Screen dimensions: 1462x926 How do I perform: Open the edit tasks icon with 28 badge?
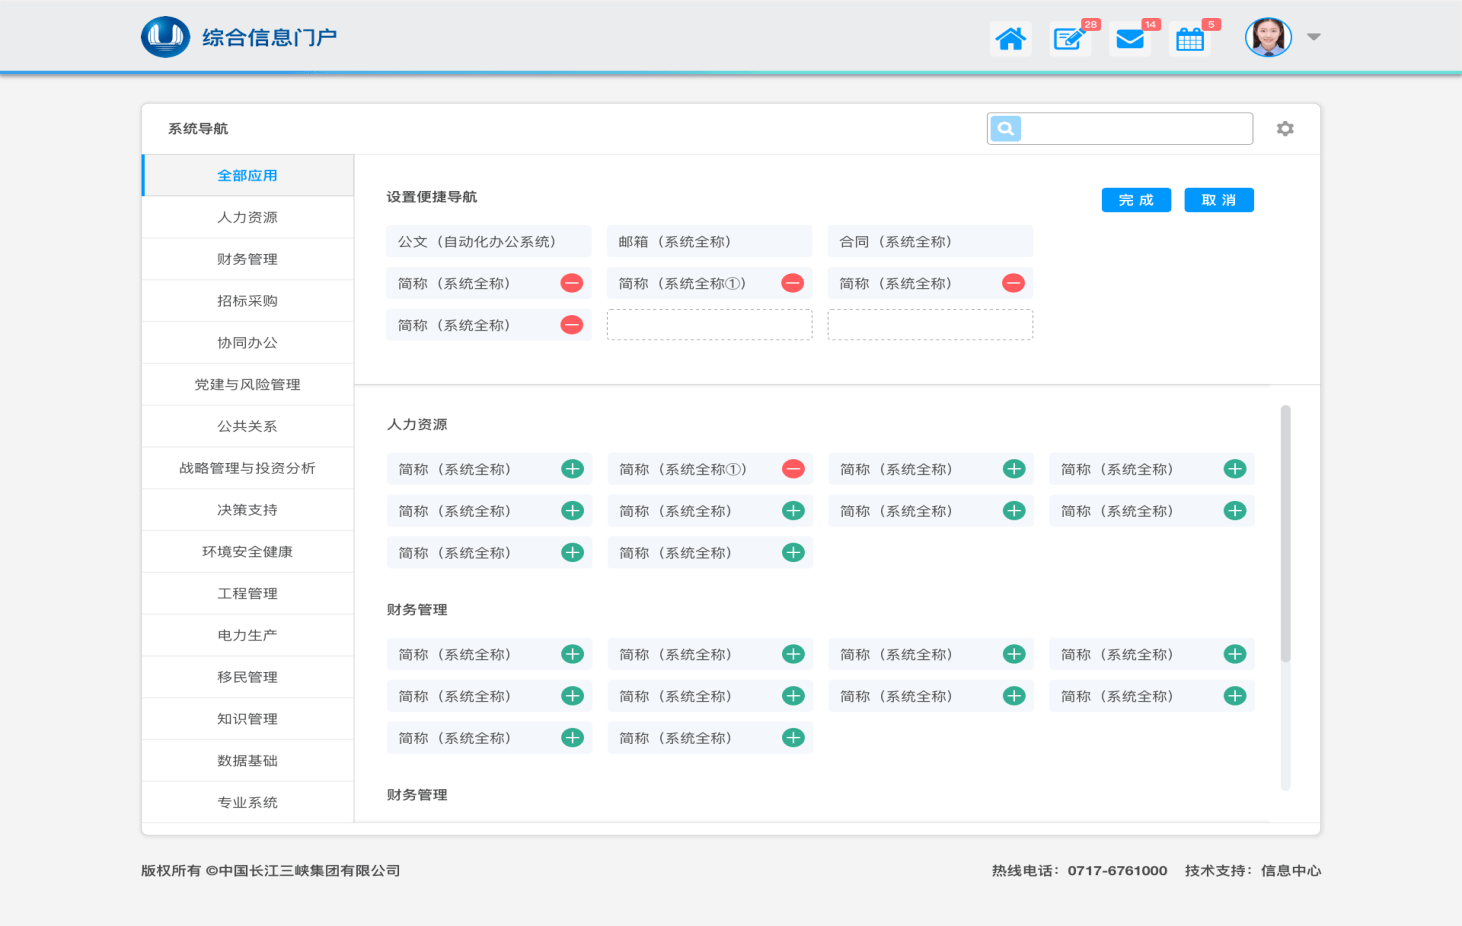[1069, 39]
